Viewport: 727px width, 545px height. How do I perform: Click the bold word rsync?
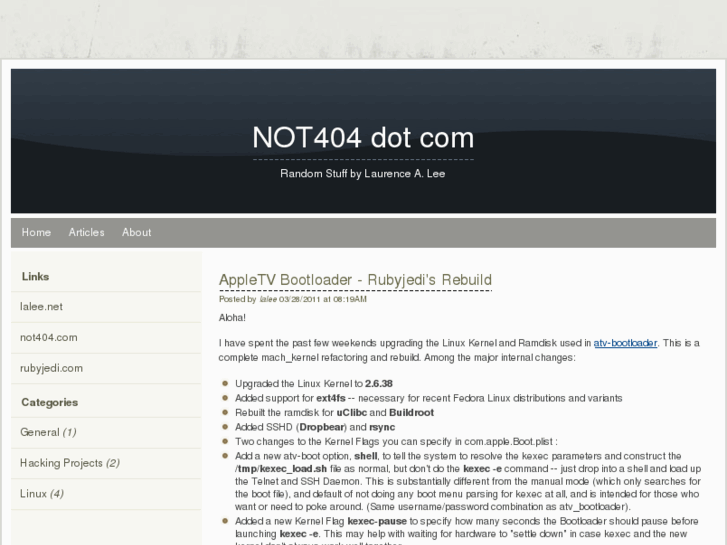[383, 427]
